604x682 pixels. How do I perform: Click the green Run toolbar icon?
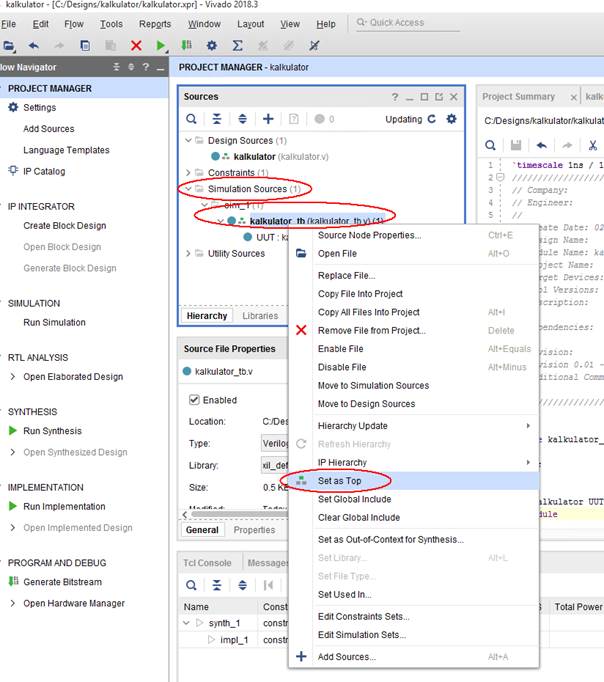(161, 45)
